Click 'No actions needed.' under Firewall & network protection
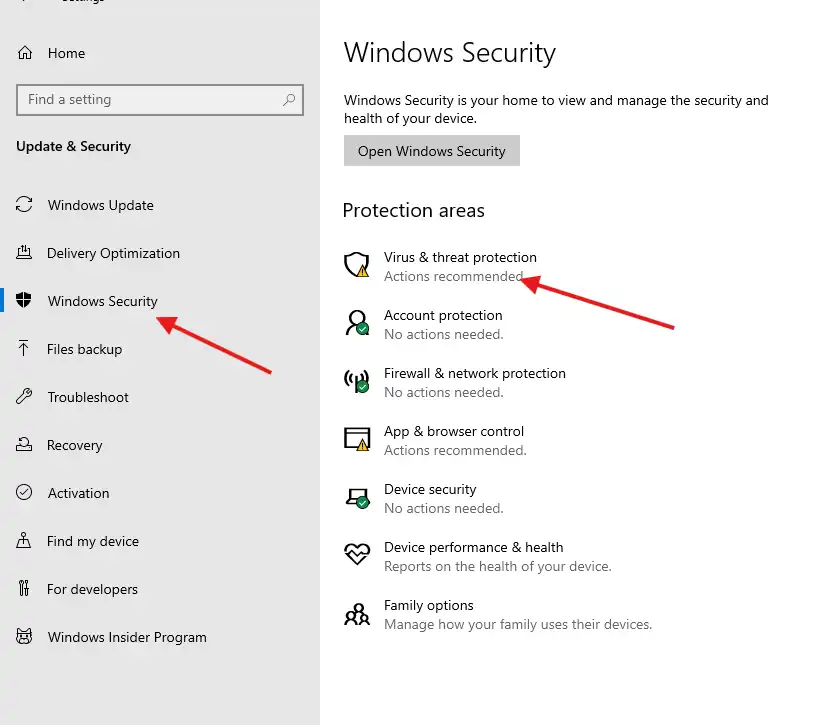 pyautogui.click(x=444, y=392)
